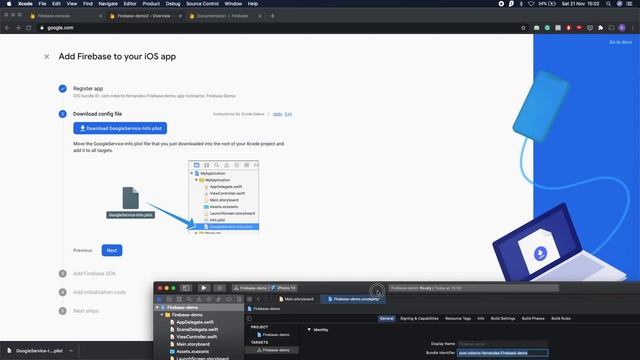The height and width of the screenshot is (360, 640).
Task: Open iPhone 12 device destination selector
Action: [284, 288]
